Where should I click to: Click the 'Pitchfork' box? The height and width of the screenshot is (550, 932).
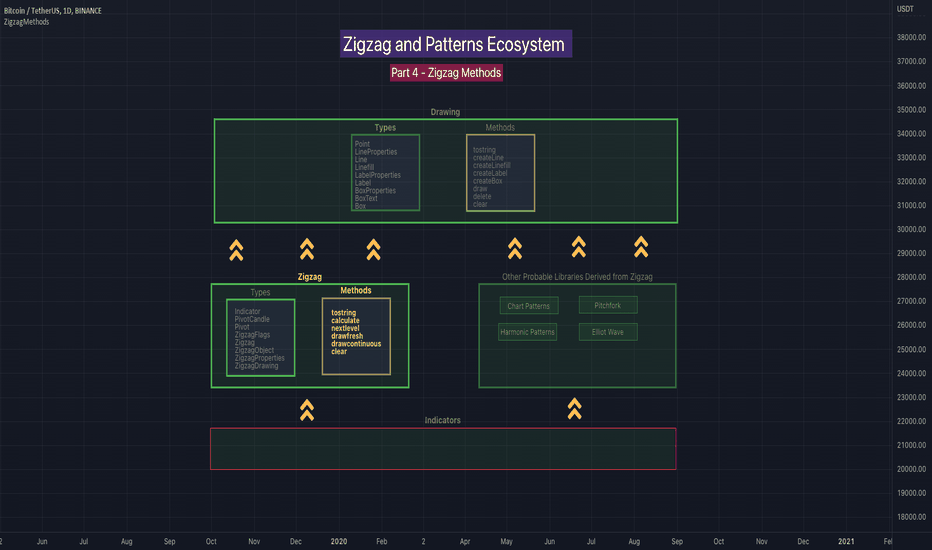608,305
